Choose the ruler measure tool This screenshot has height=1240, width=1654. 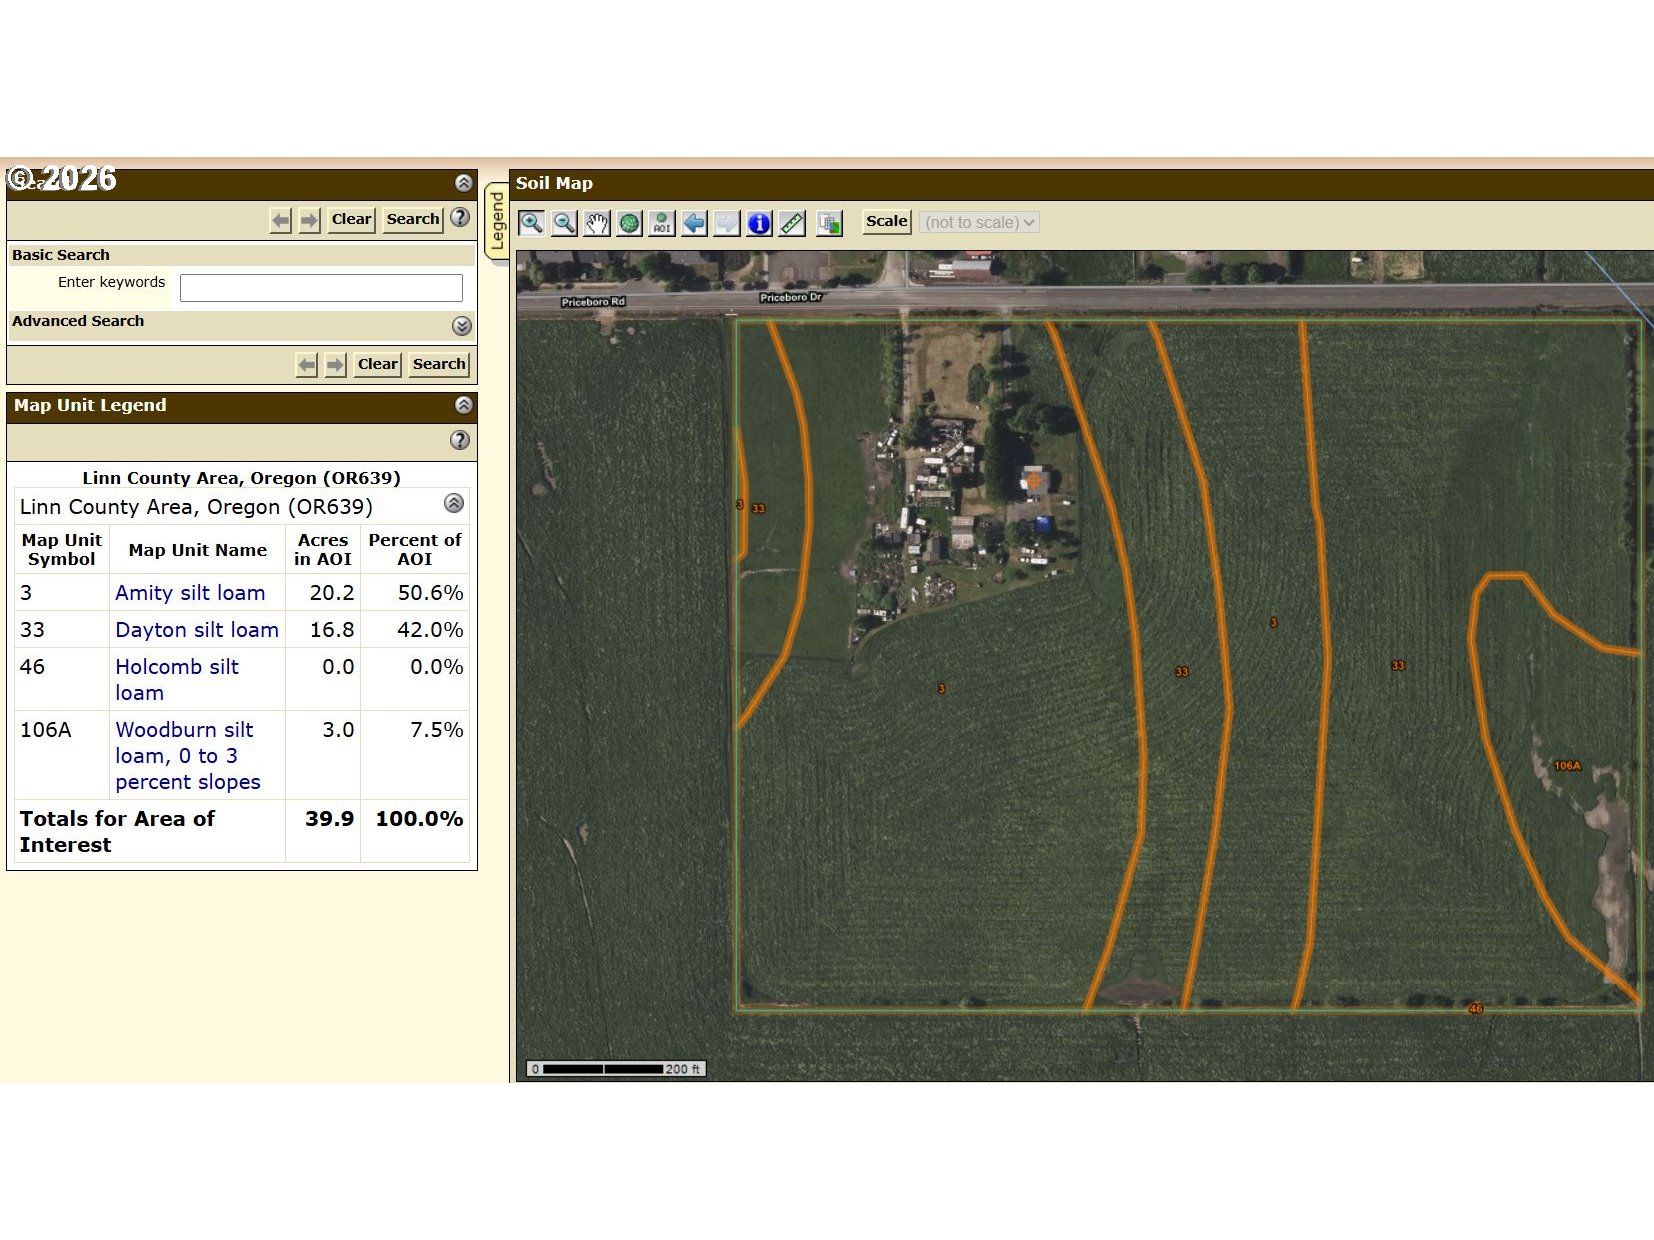792,223
